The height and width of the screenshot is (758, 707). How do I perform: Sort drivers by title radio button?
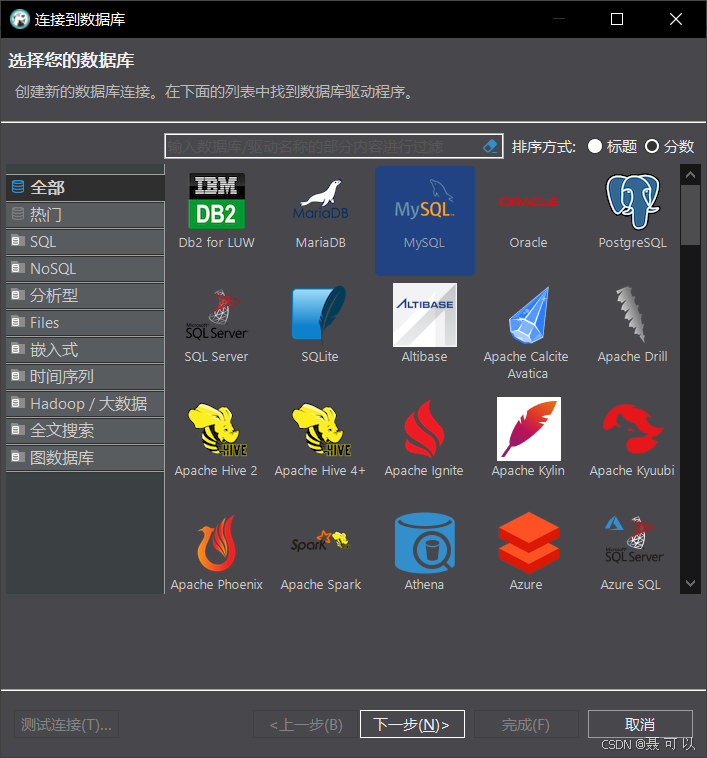coord(595,146)
